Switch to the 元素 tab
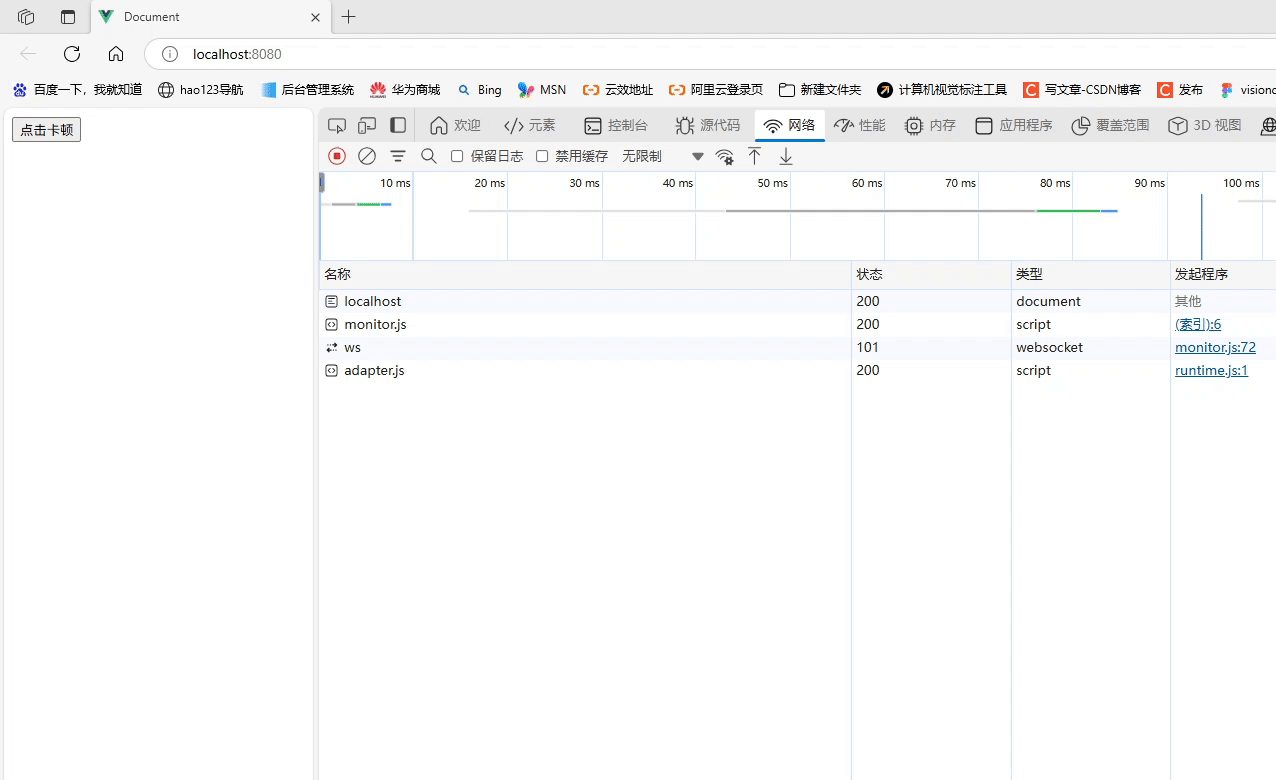1276x780 pixels. (x=530, y=126)
